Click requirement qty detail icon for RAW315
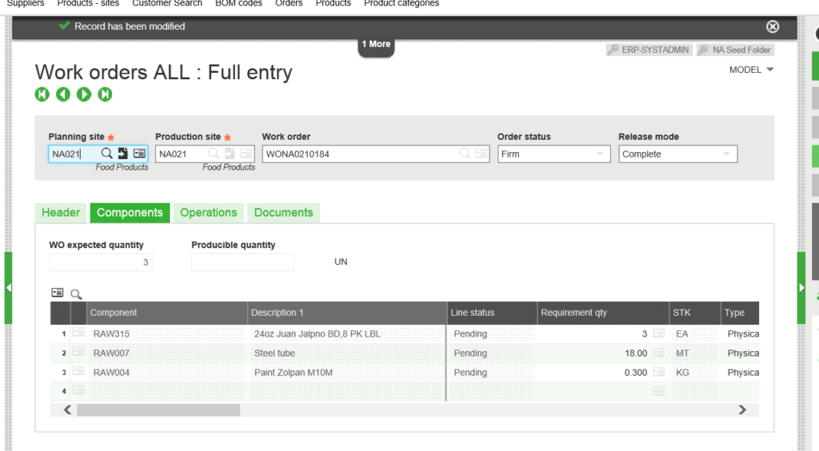819x451 pixels. (x=659, y=333)
